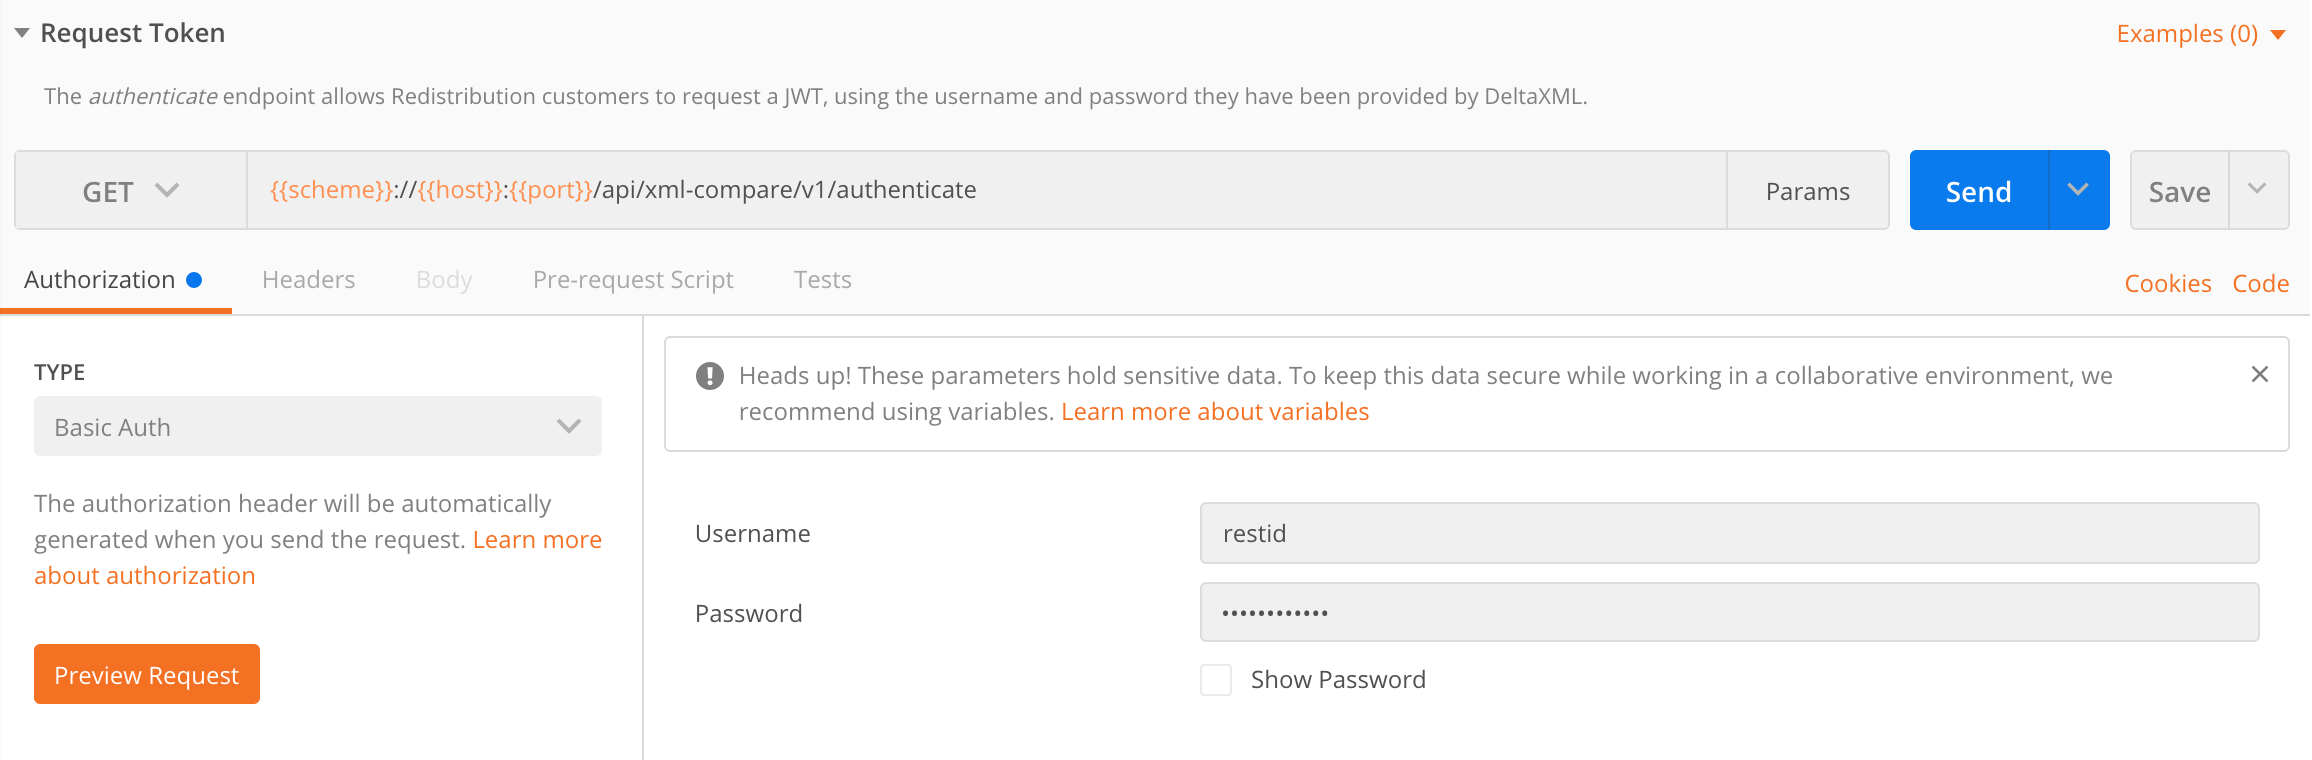Collapse the Request Token section triangle

[x=21, y=33]
